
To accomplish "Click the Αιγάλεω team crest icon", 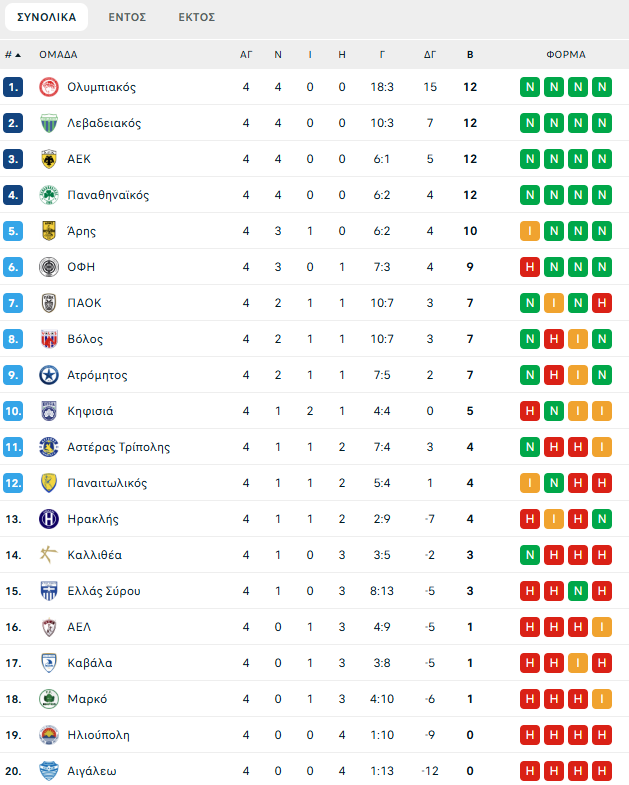I will point(48,771).
